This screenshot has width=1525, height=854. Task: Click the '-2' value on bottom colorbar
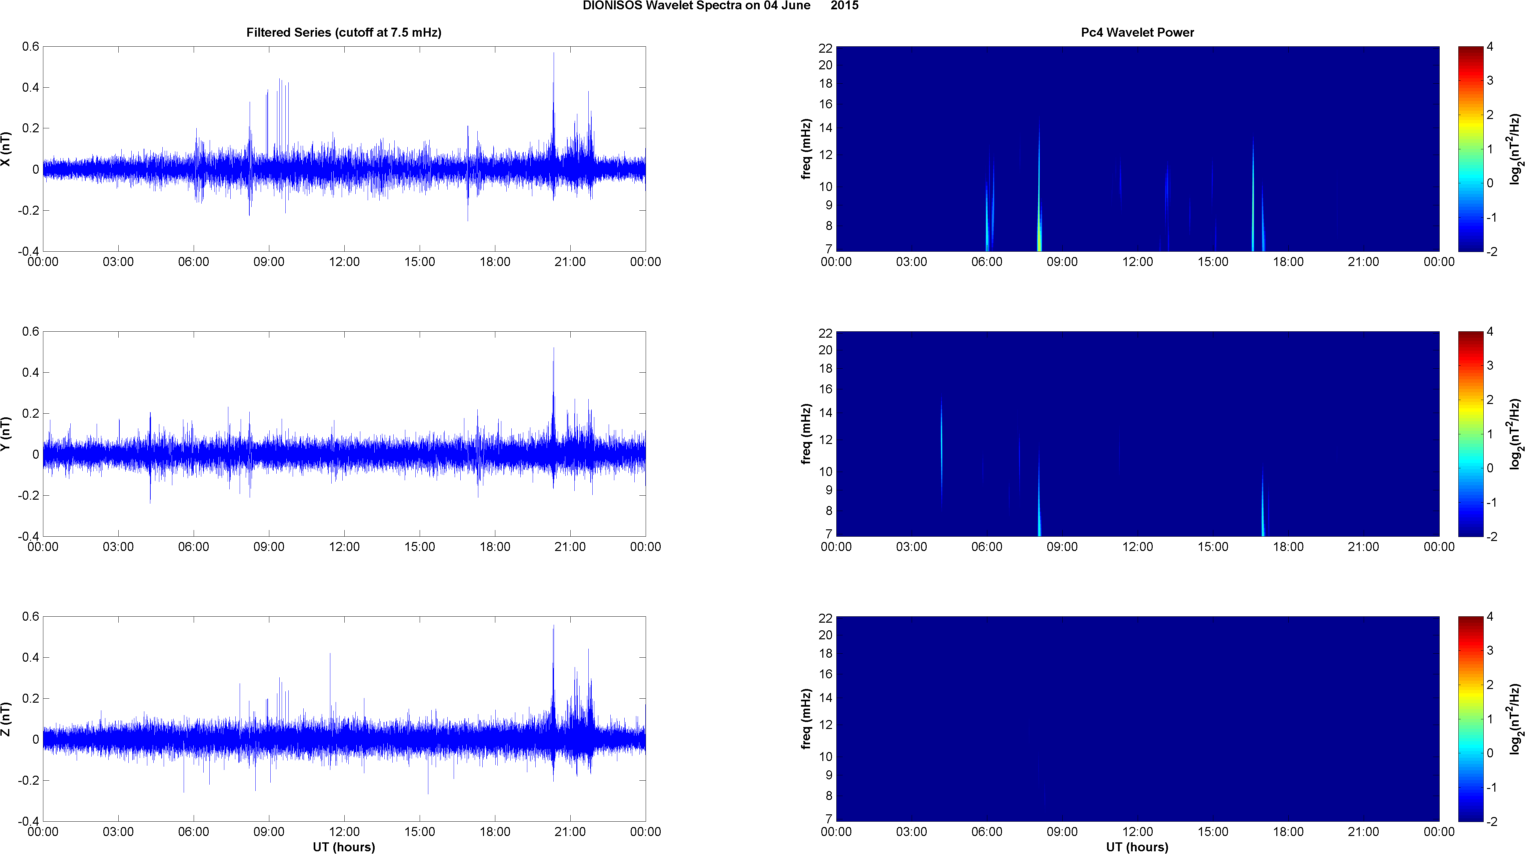(1491, 821)
